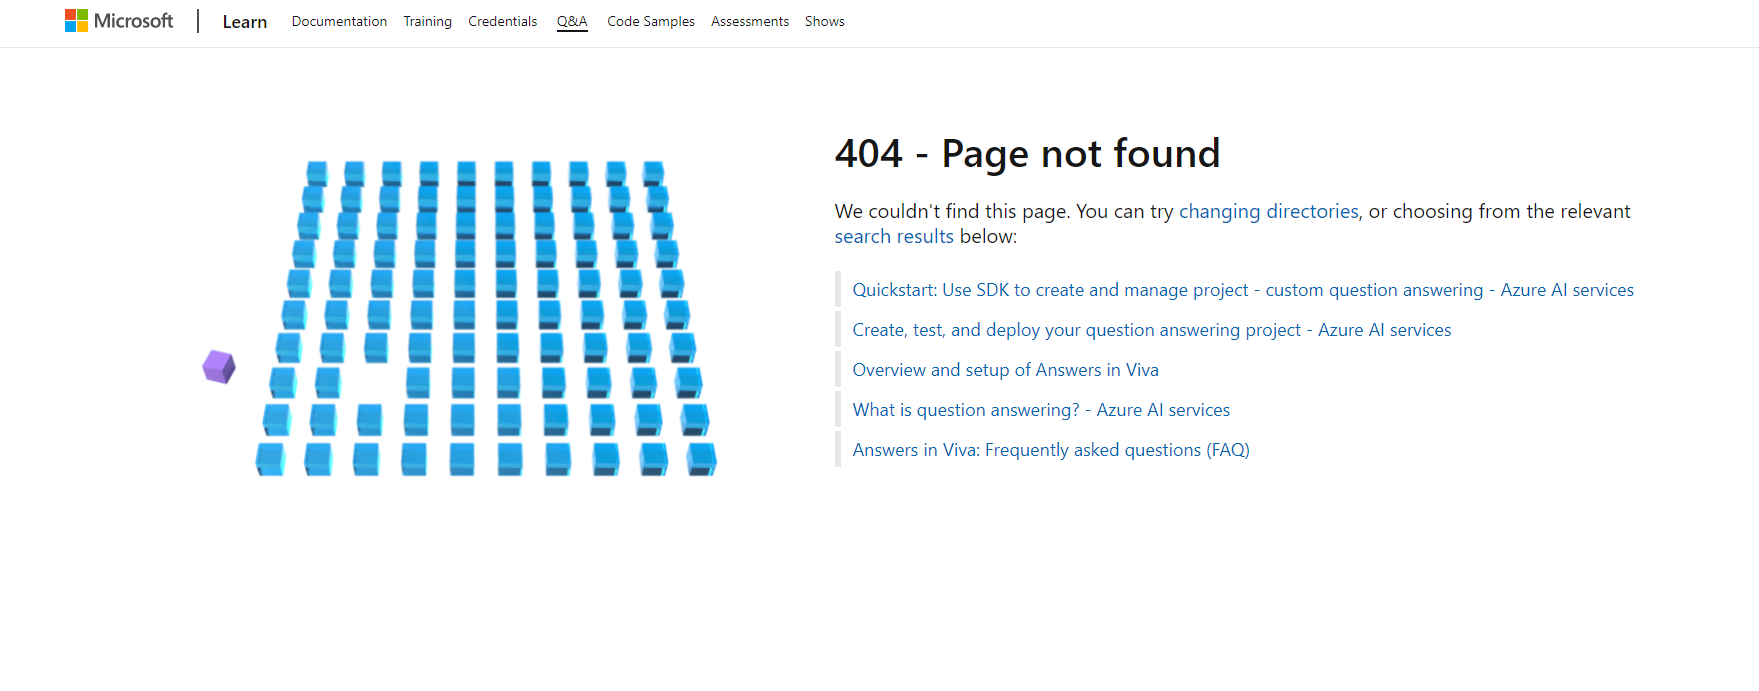
Task: Go to the Training section
Action: tap(427, 21)
